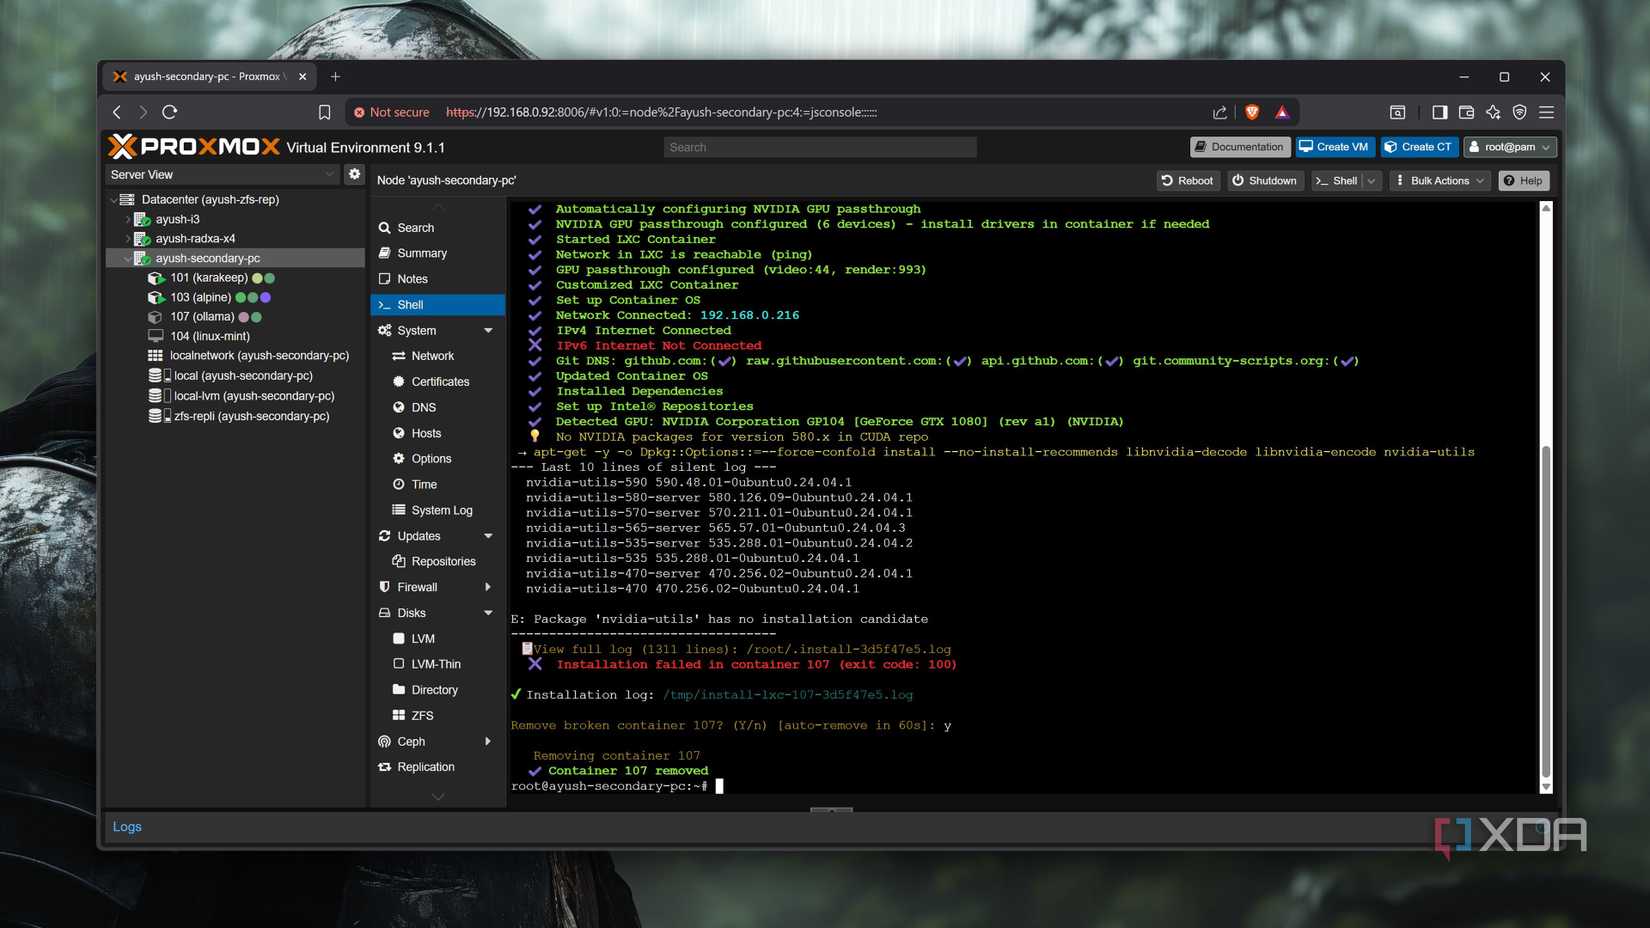Collapse the System section in node menu

[488, 331]
